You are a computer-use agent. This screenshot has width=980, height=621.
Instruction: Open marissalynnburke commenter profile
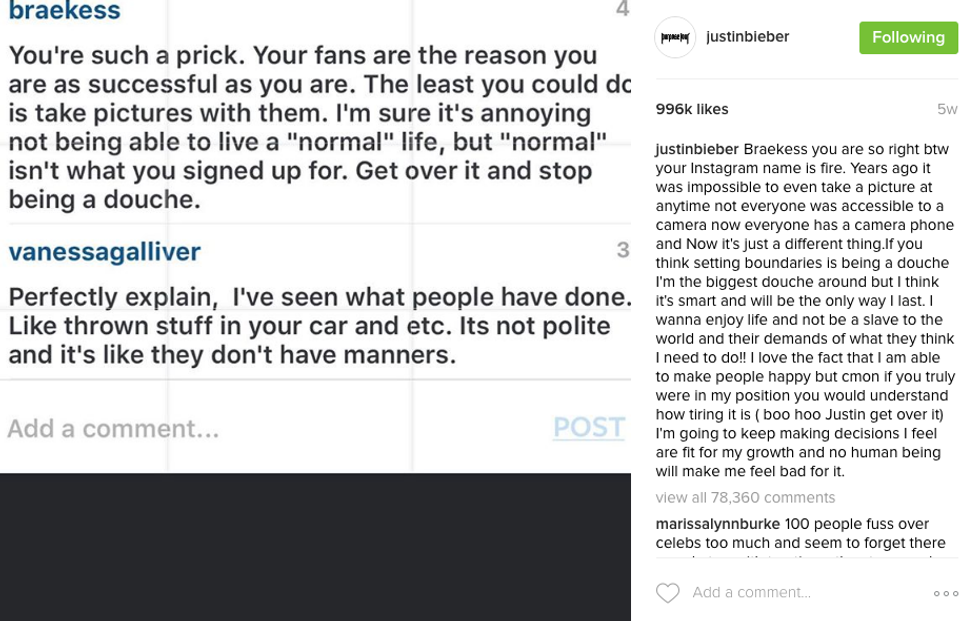coord(718,524)
